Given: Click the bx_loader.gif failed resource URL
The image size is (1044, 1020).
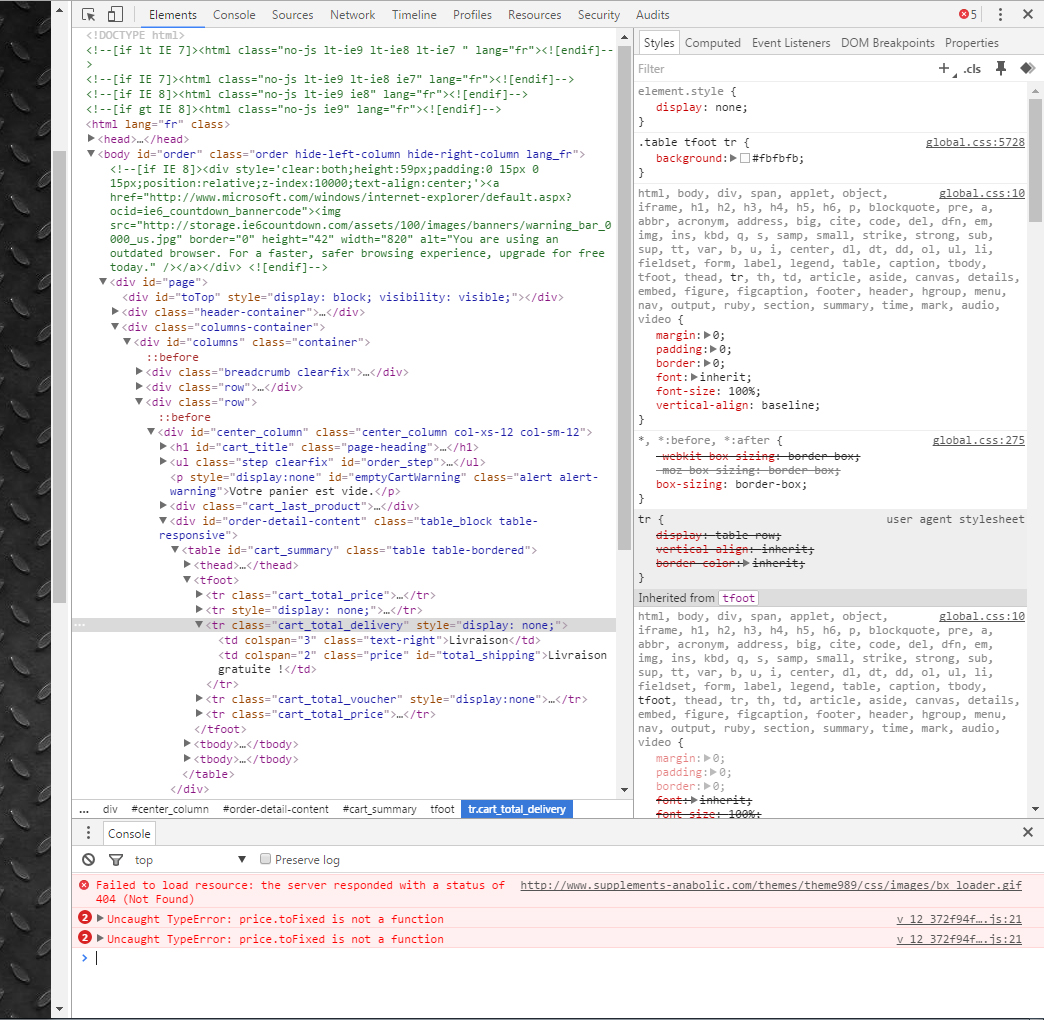Looking at the screenshot, I should (770, 885).
